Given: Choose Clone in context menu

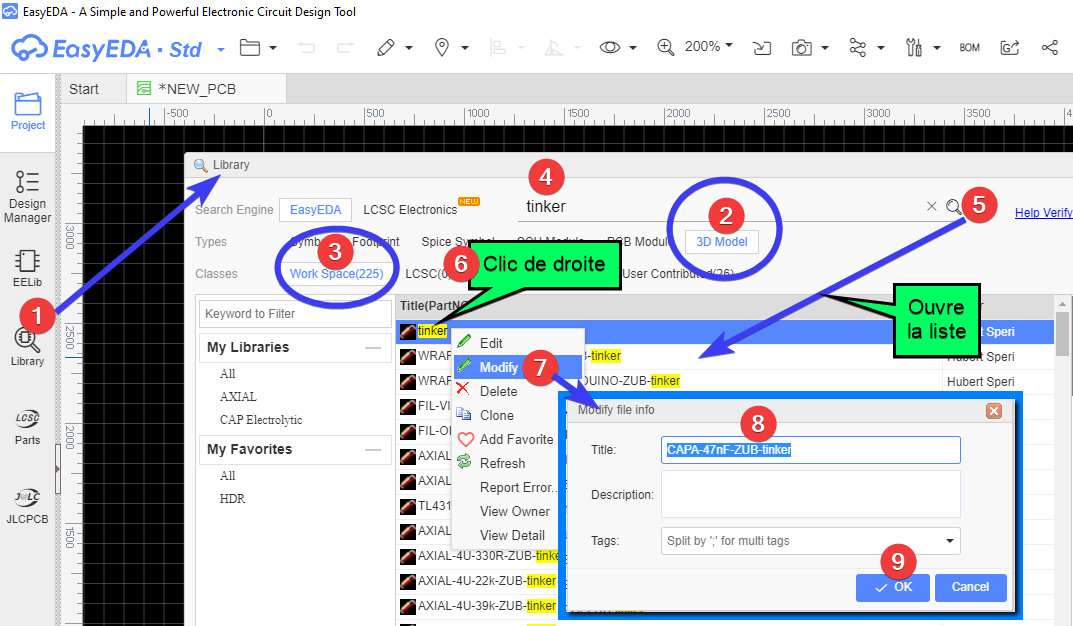Looking at the screenshot, I should (x=519, y=415).
